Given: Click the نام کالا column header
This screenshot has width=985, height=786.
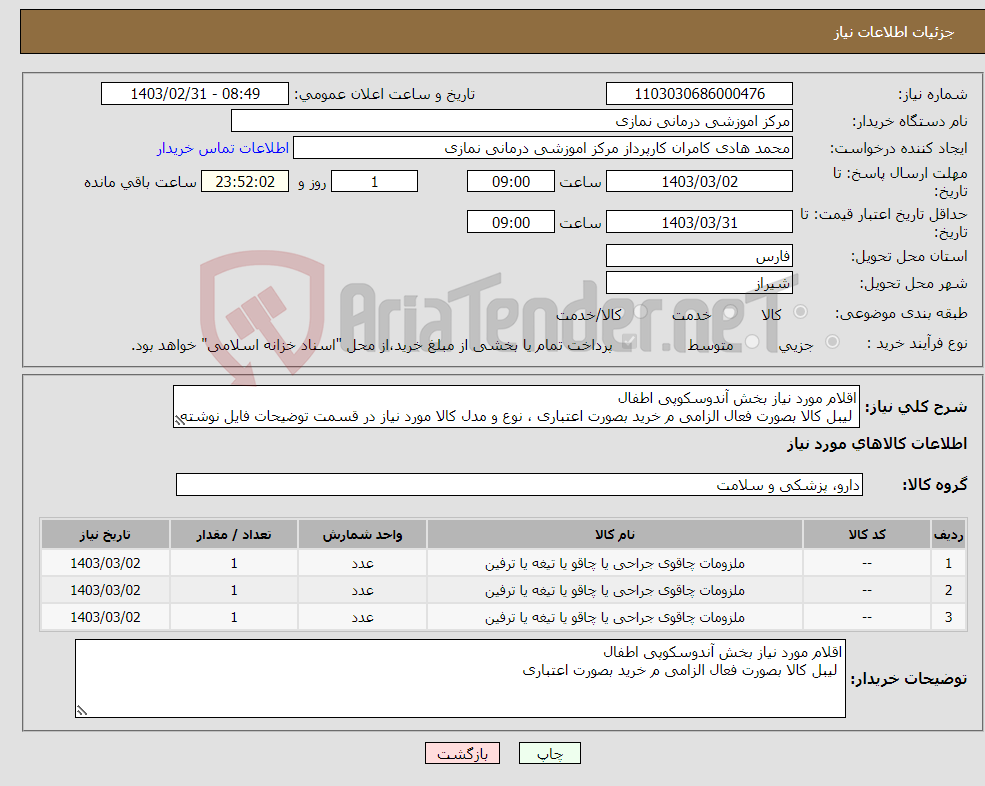Looking at the screenshot, I should 615,535.
